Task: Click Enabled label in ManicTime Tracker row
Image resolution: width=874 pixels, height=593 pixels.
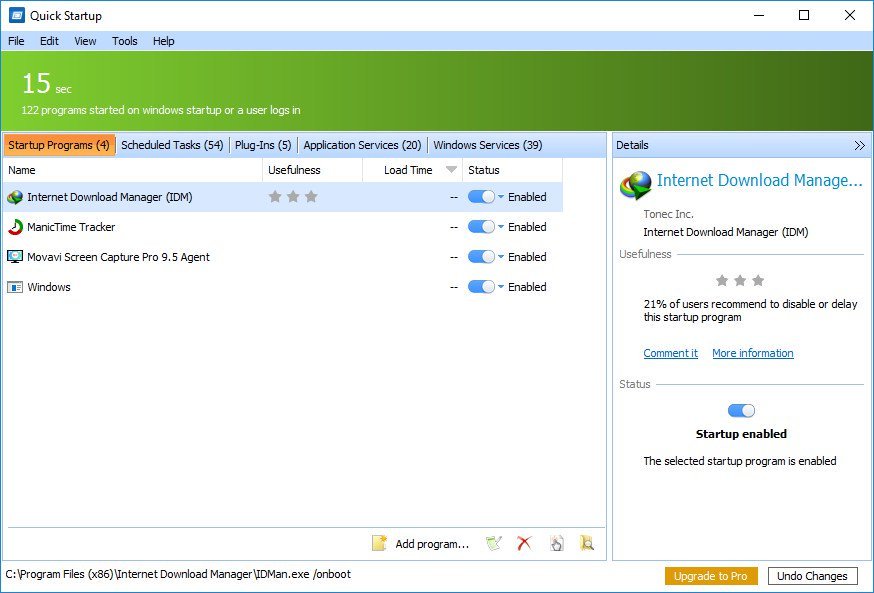Action: click(527, 227)
